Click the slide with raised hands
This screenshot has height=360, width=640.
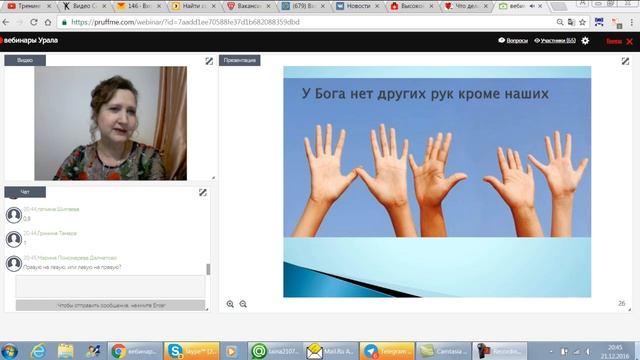[437, 182]
